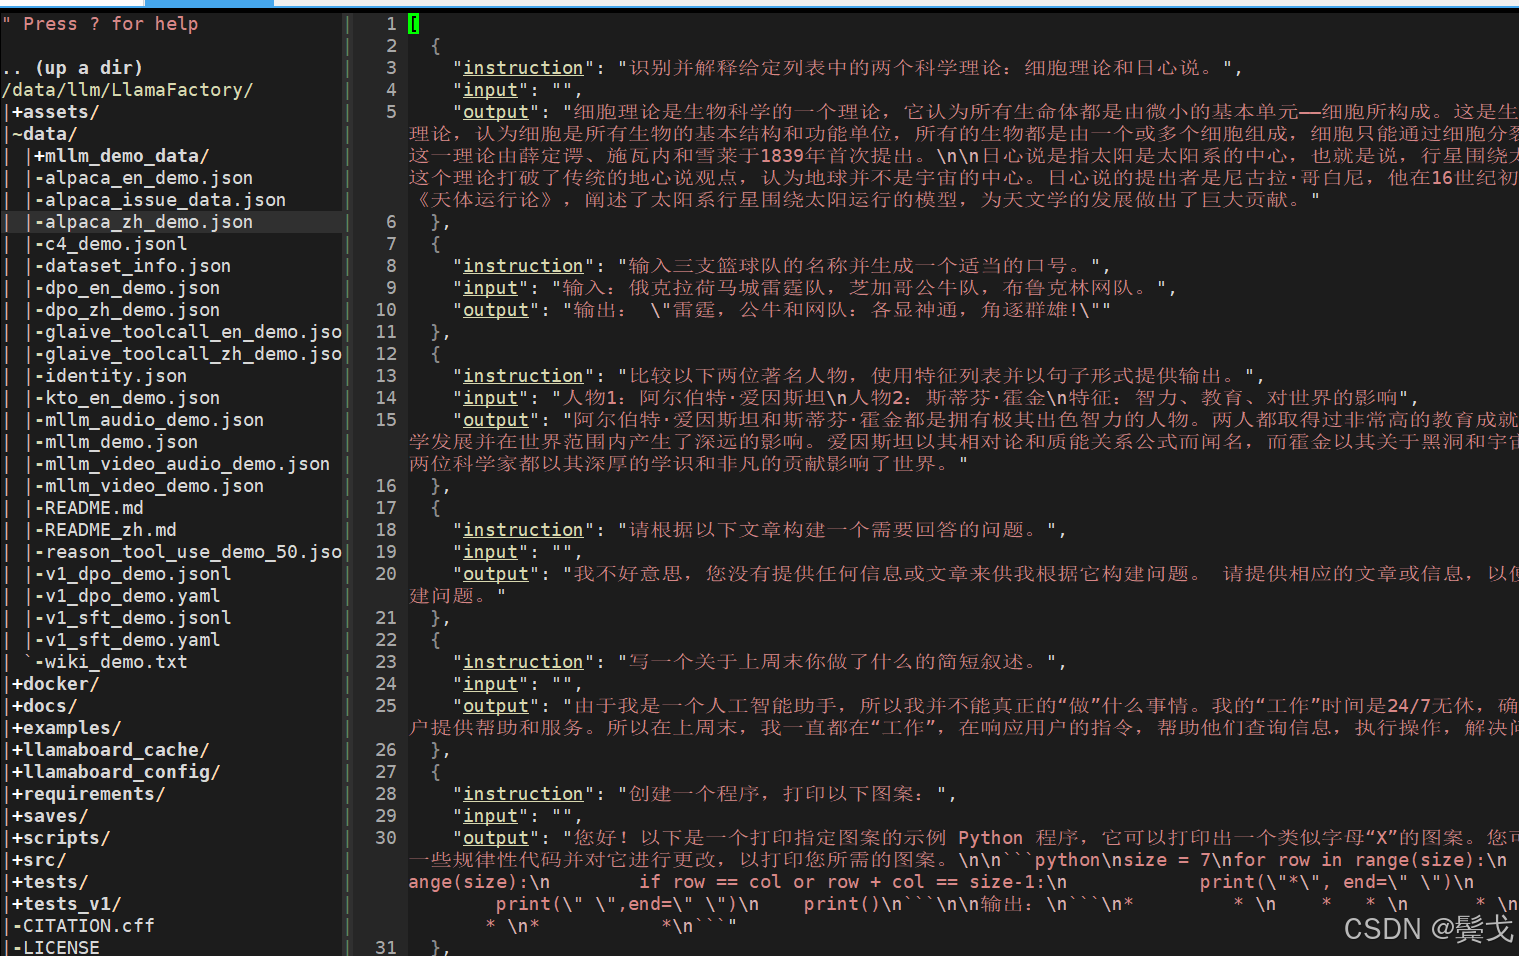The height and width of the screenshot is (956, 1519).
Task: Expand the +requirements/ folder
Action: coord(89,794)
